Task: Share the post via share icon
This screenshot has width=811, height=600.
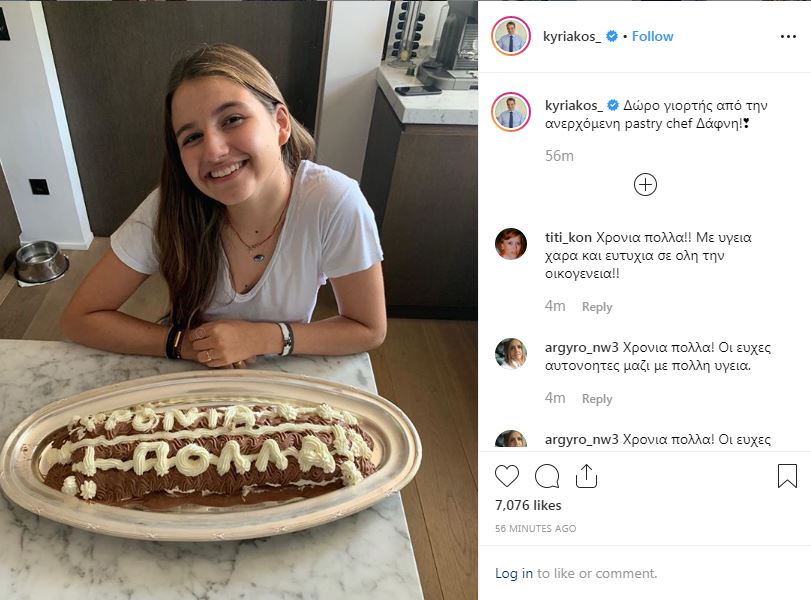Action: click(586, 476)
